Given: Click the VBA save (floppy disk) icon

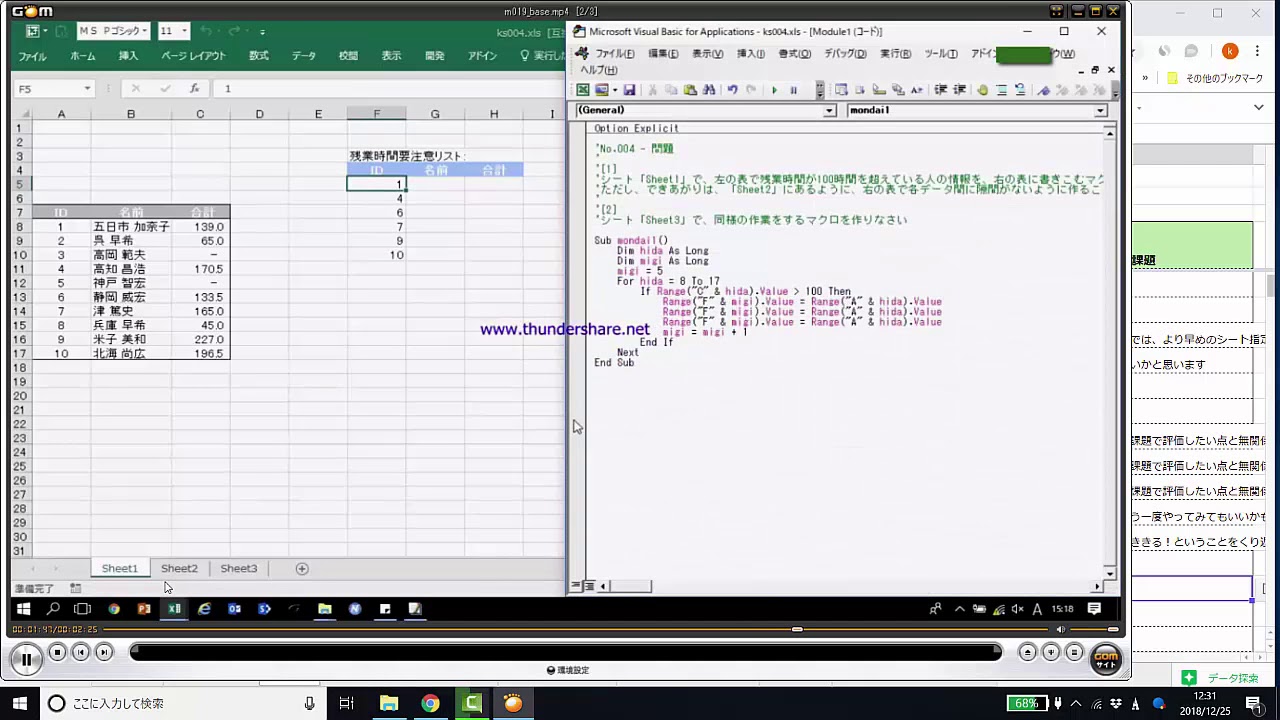Looking at the screenshot, I should point(629,90).
